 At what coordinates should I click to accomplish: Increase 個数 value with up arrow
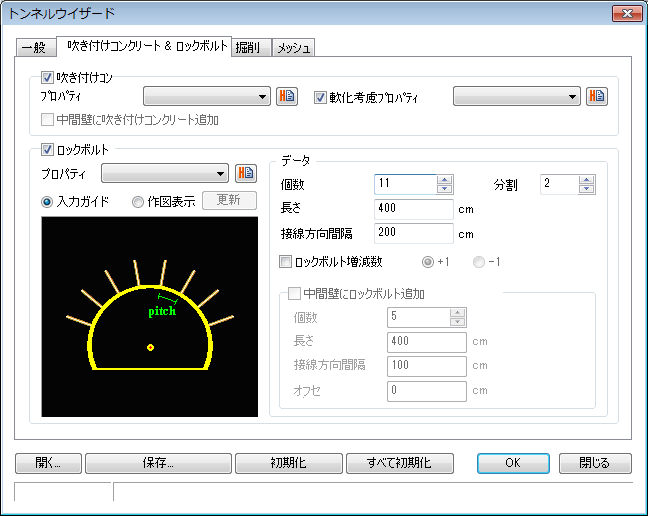[445, 180]
